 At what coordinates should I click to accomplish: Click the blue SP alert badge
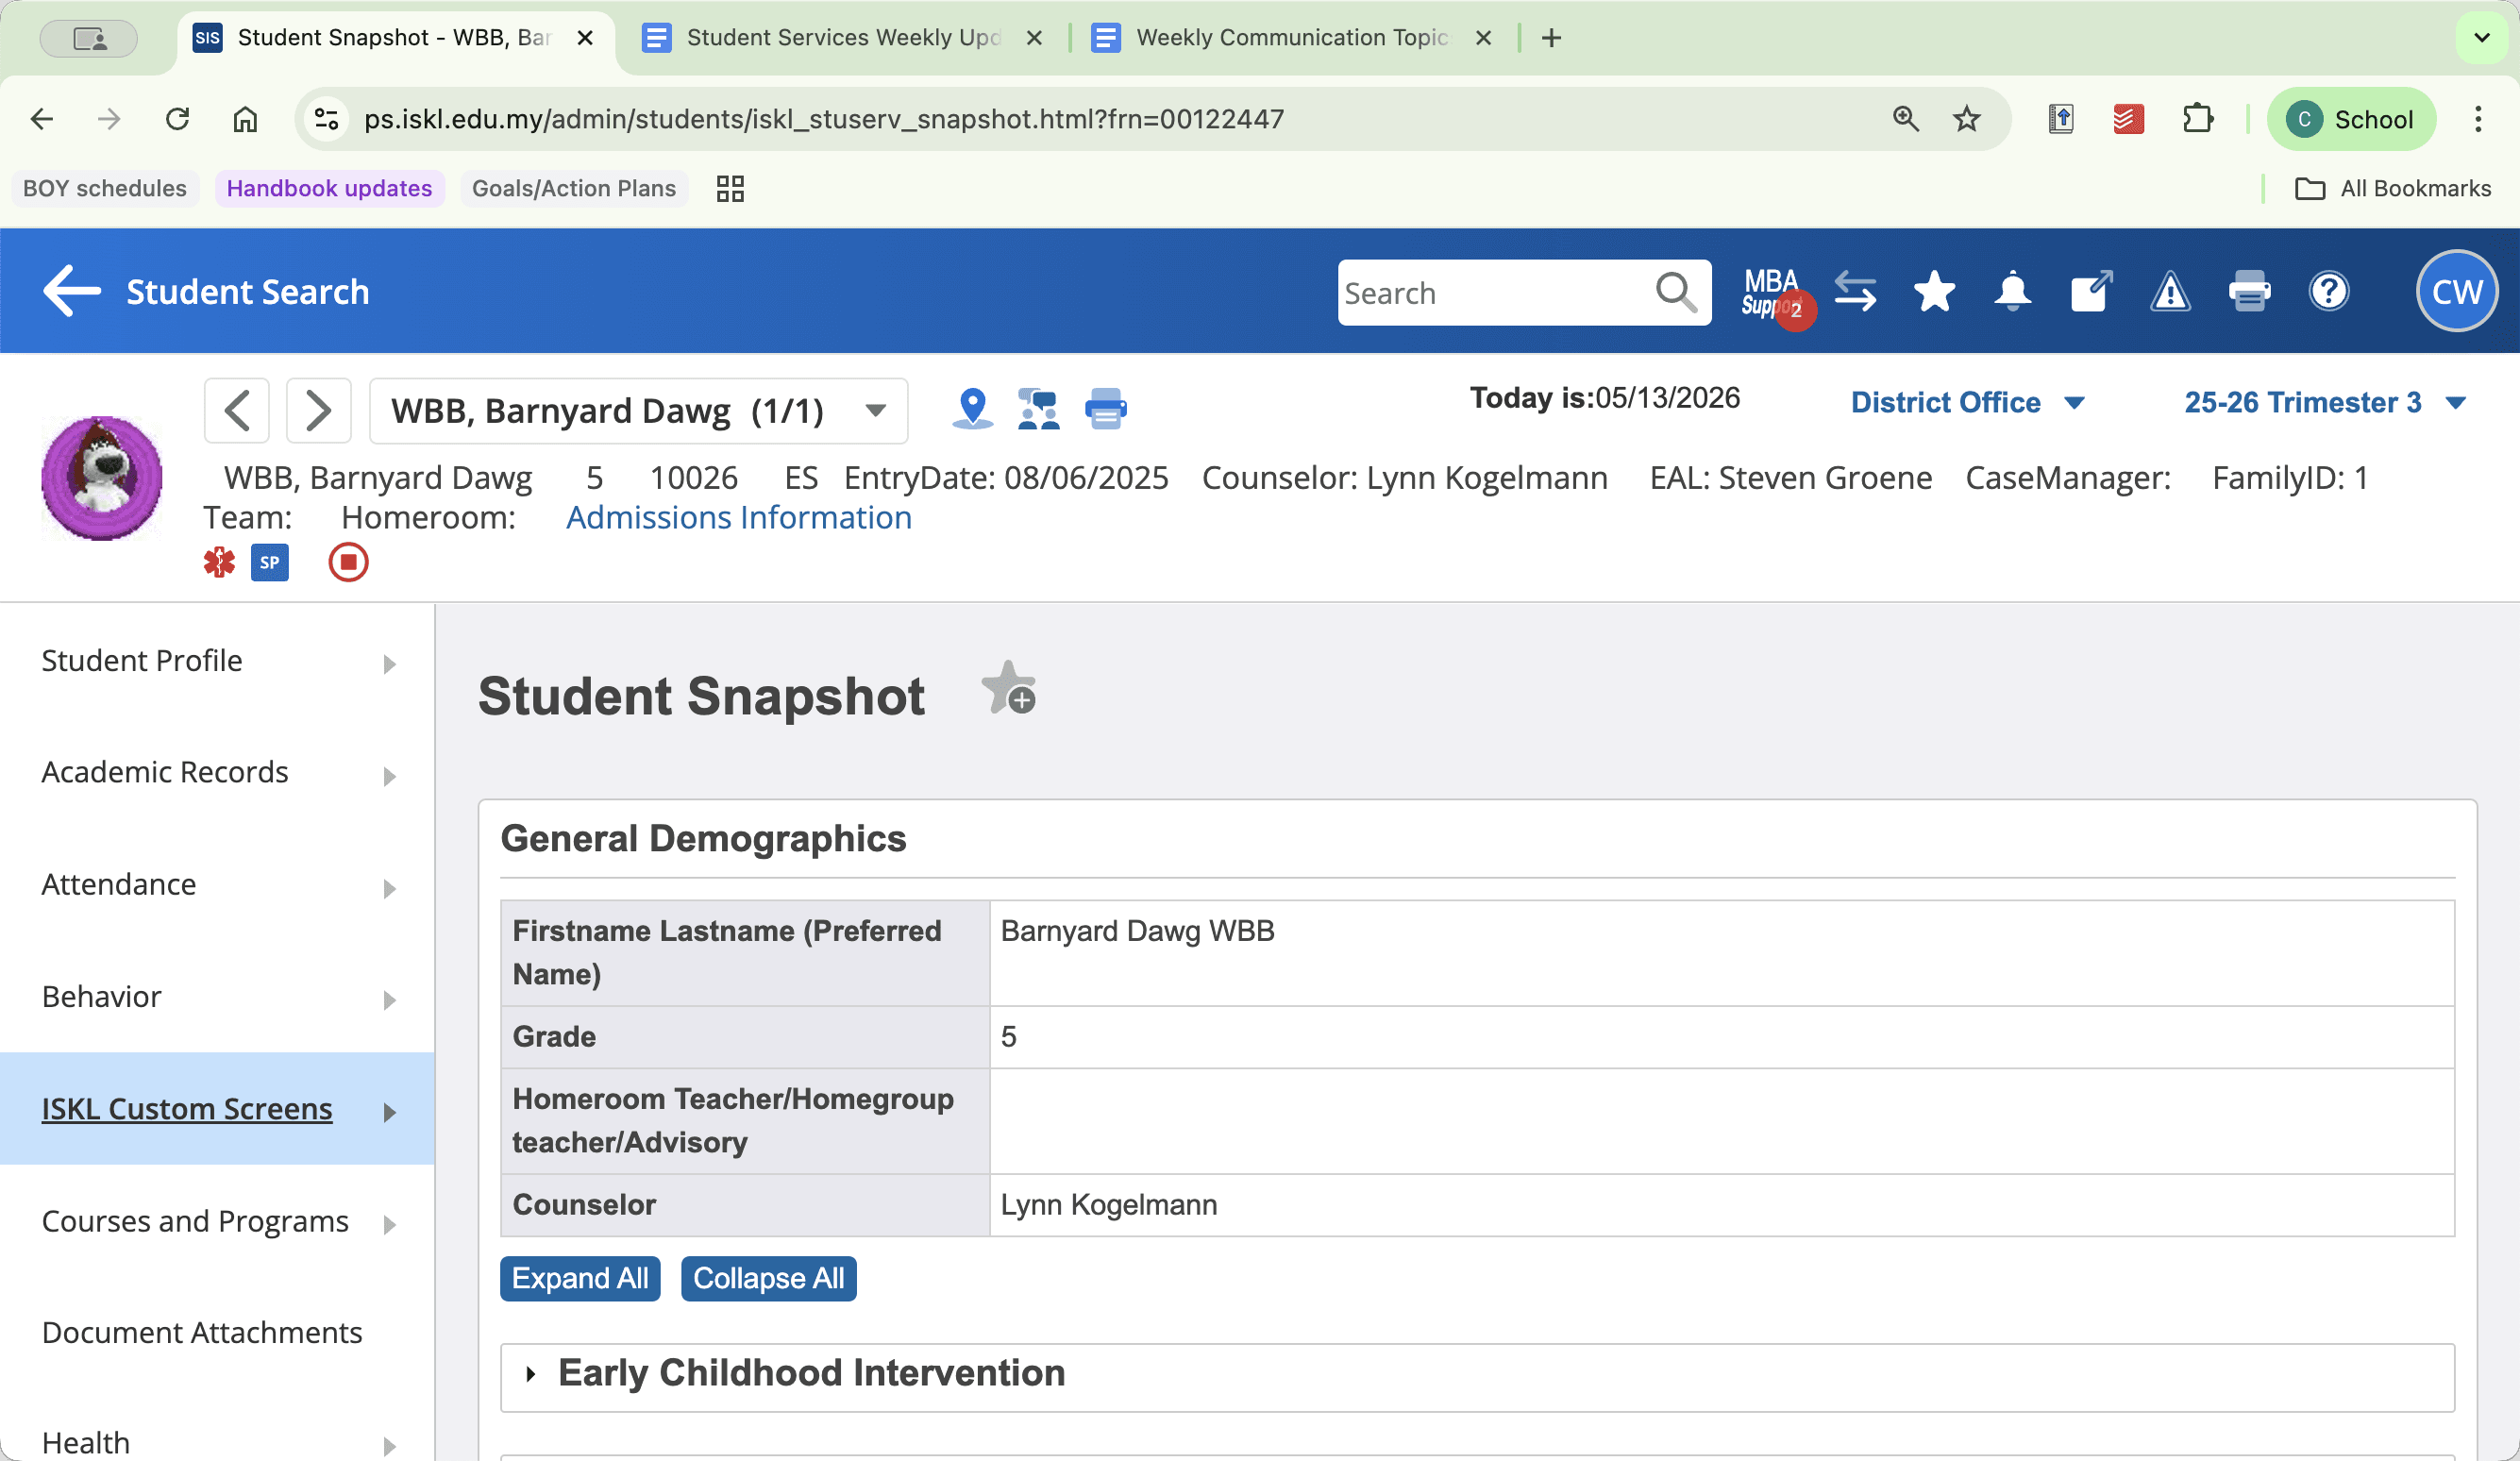270,562
